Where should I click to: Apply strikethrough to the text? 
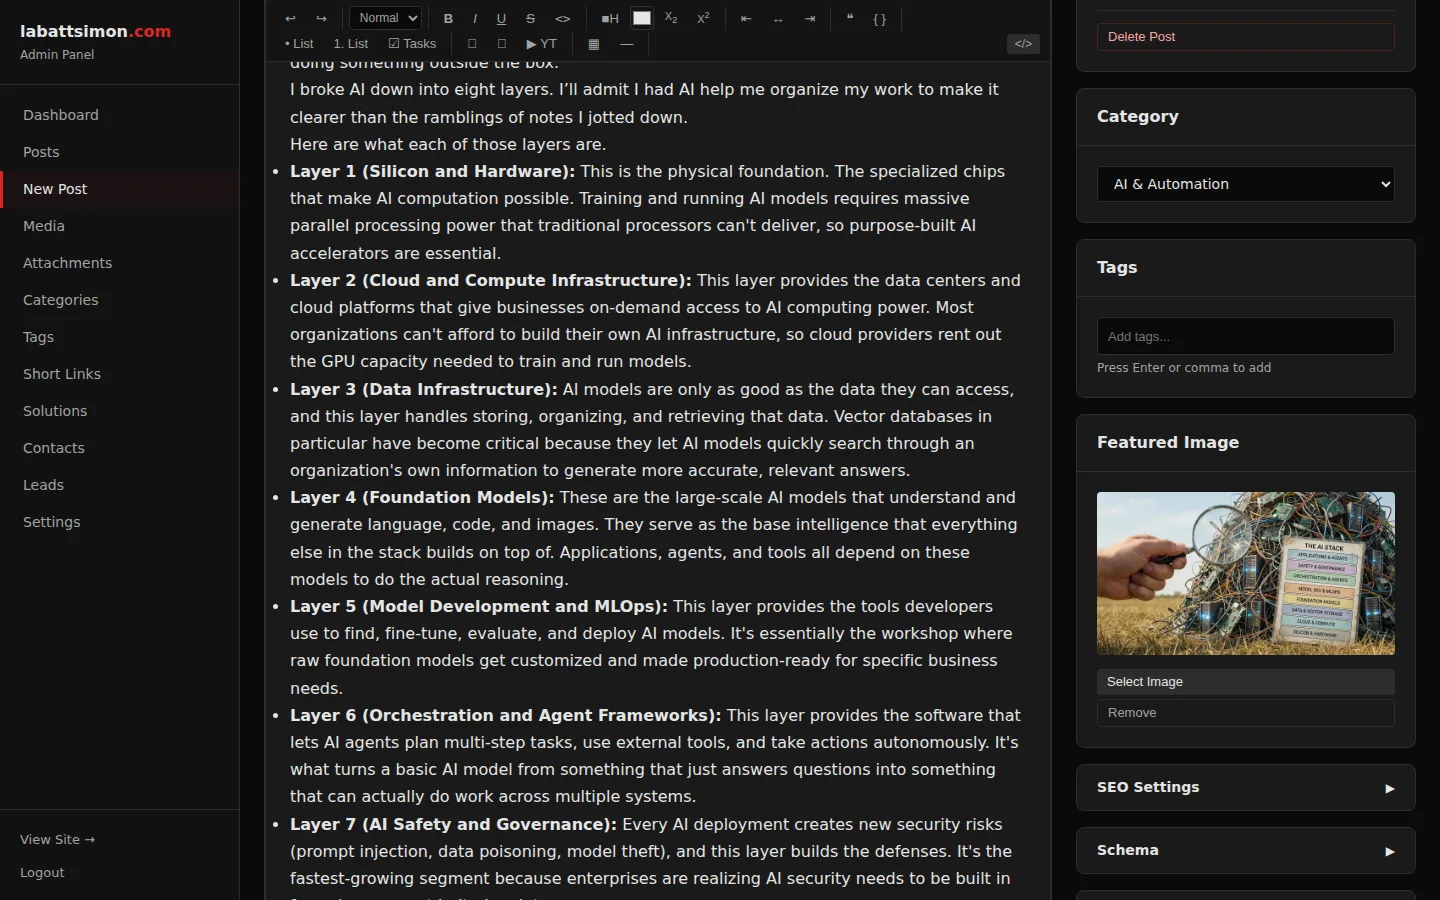(x=530, y=18)
